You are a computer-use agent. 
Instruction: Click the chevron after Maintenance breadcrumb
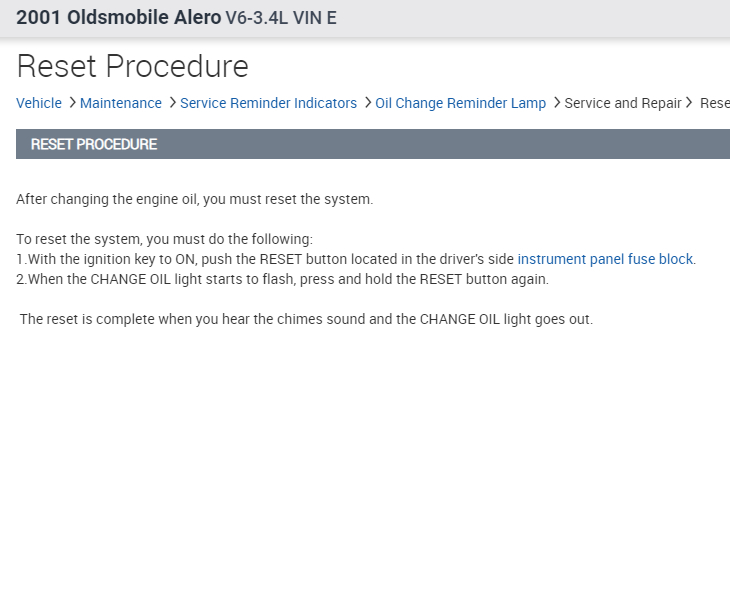click(172, 103)
